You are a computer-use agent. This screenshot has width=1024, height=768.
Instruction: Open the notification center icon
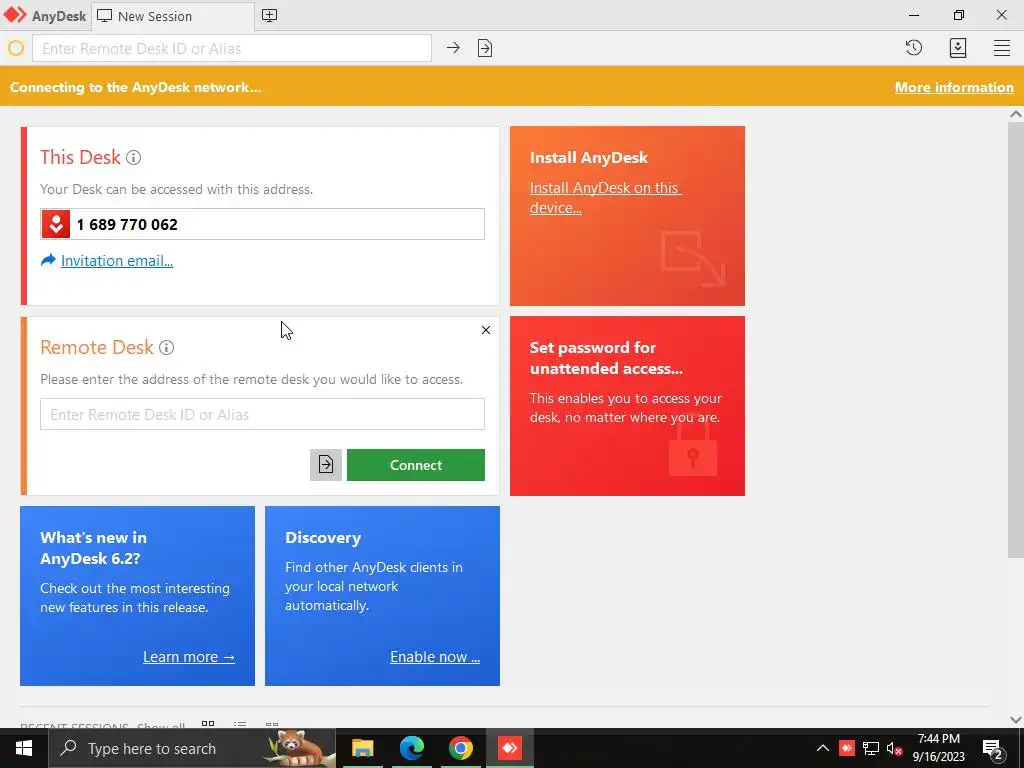[x=993, y=750]
